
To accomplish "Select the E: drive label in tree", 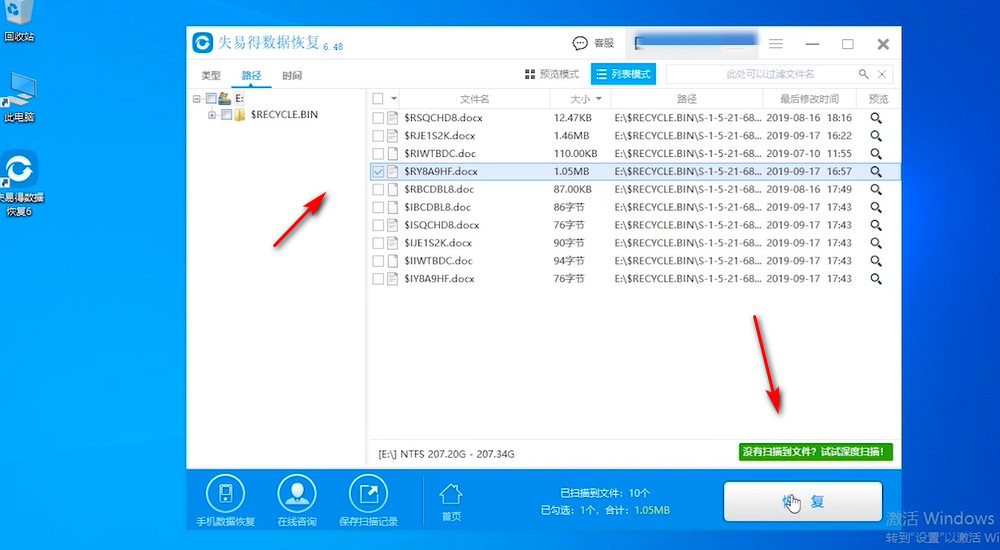I will 240,99.
